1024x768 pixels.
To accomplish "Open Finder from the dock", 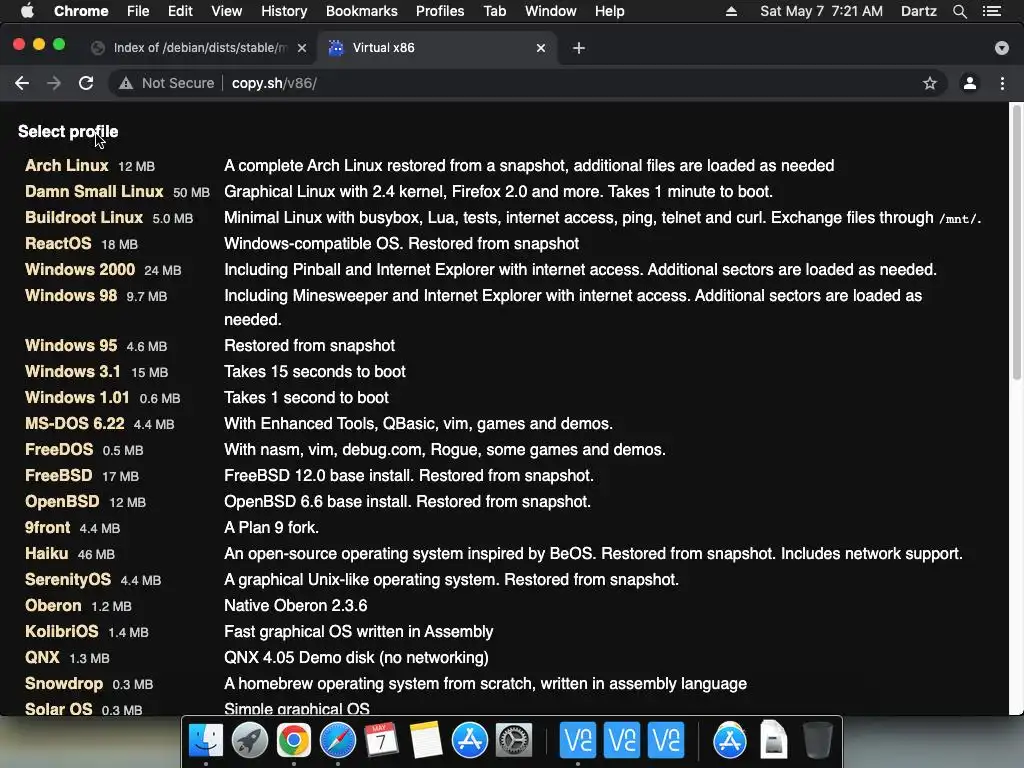I will (206, 740).
